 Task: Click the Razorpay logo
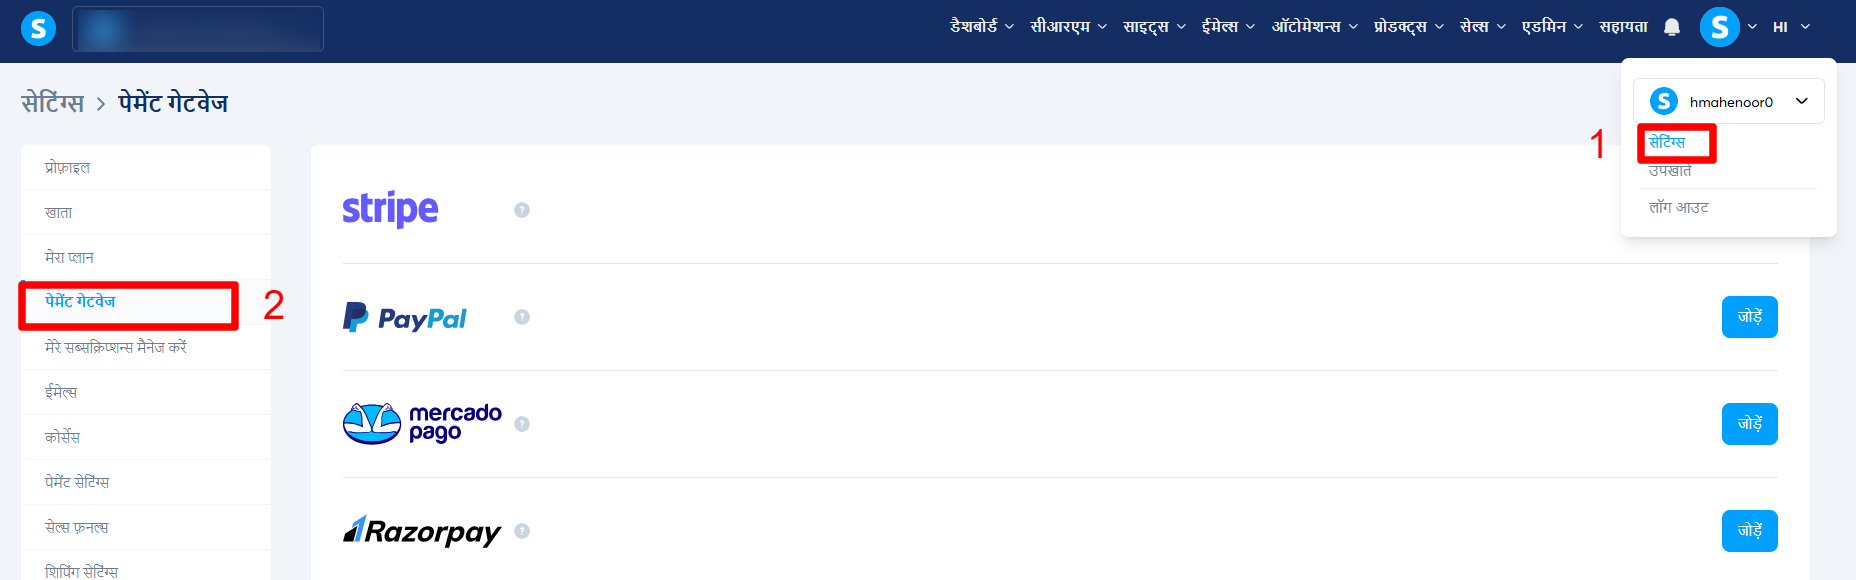[422, 531]
